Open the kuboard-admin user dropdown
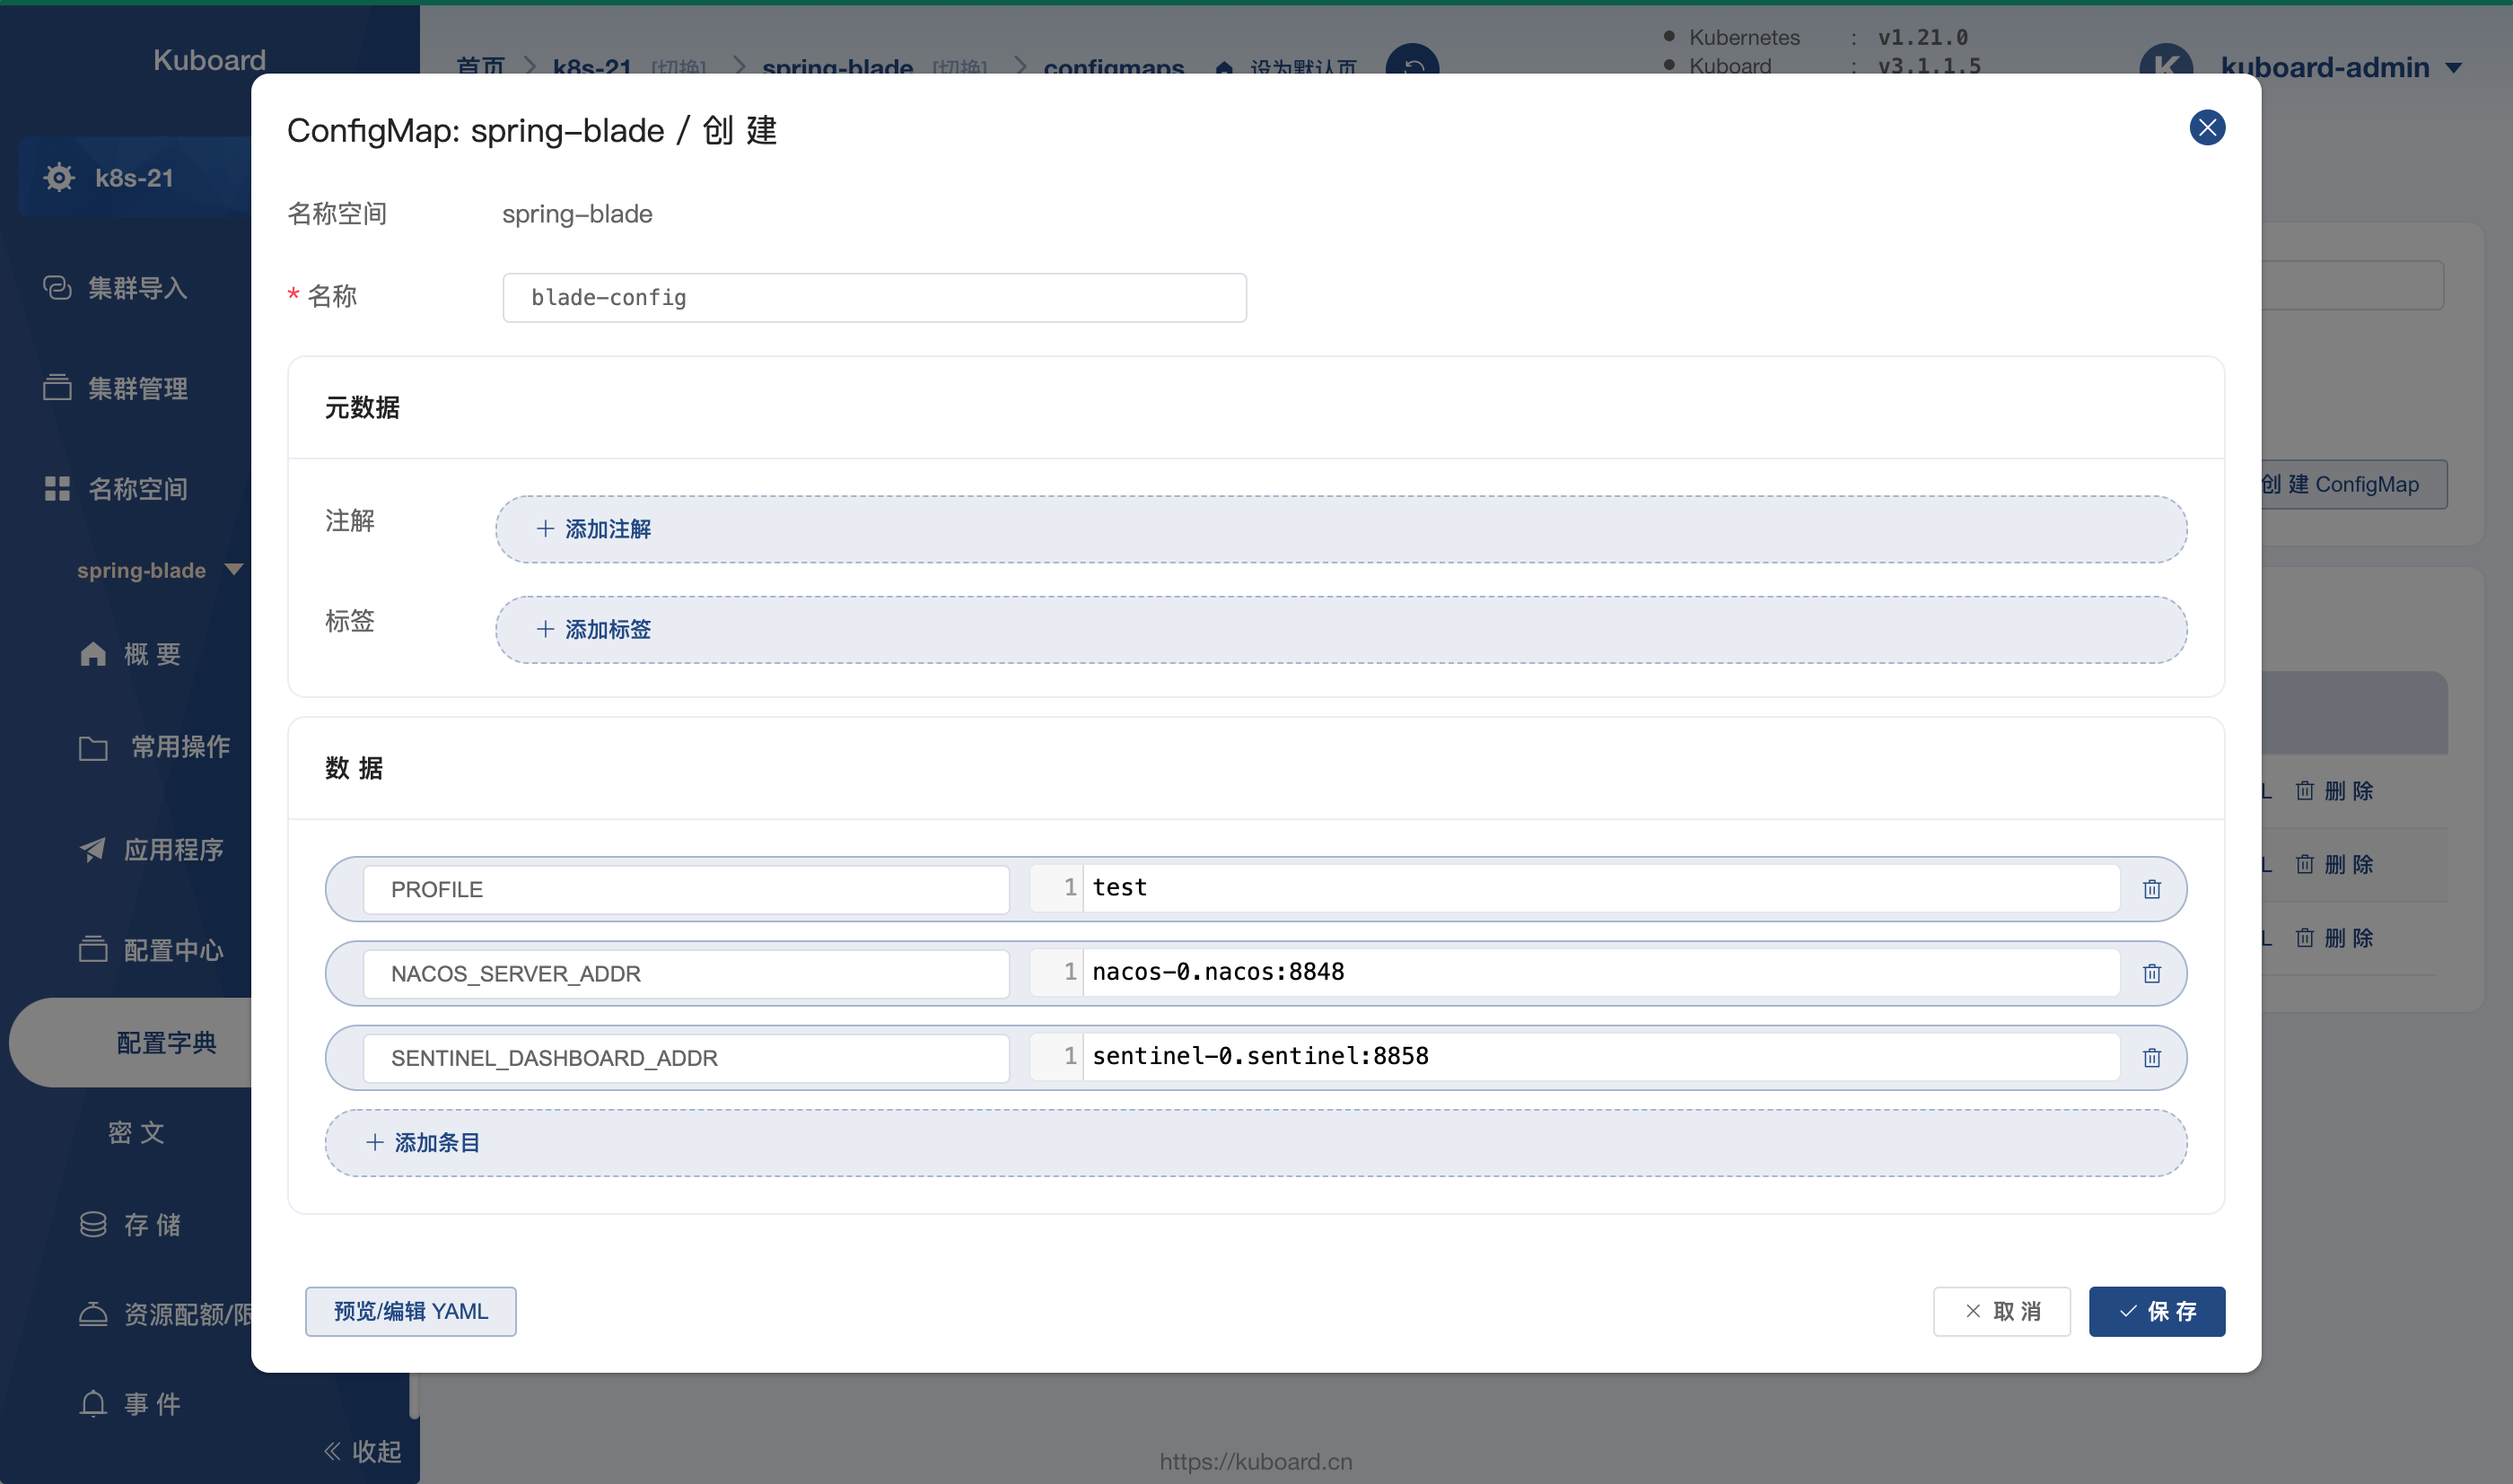2513x1484 pixels. coord(2340,67)
